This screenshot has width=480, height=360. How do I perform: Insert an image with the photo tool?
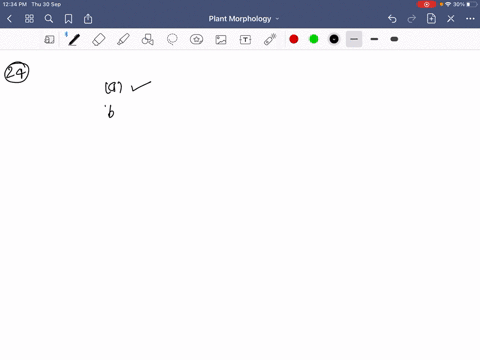[221, 40]
